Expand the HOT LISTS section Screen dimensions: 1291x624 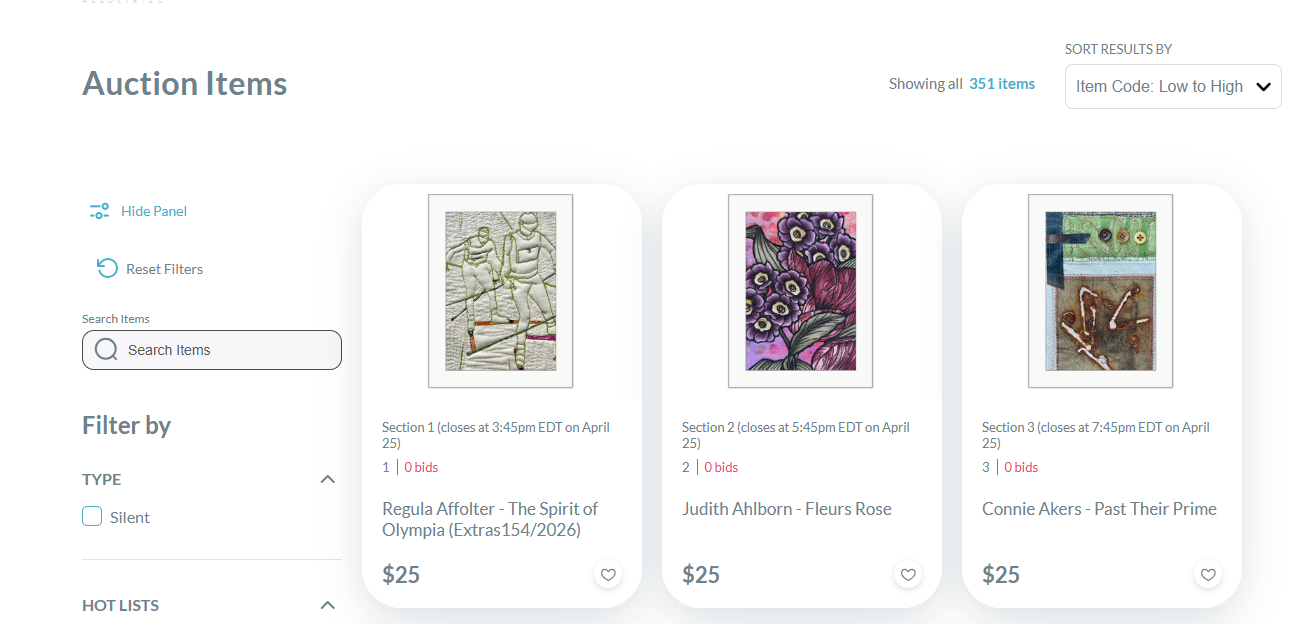pos(328,605)
